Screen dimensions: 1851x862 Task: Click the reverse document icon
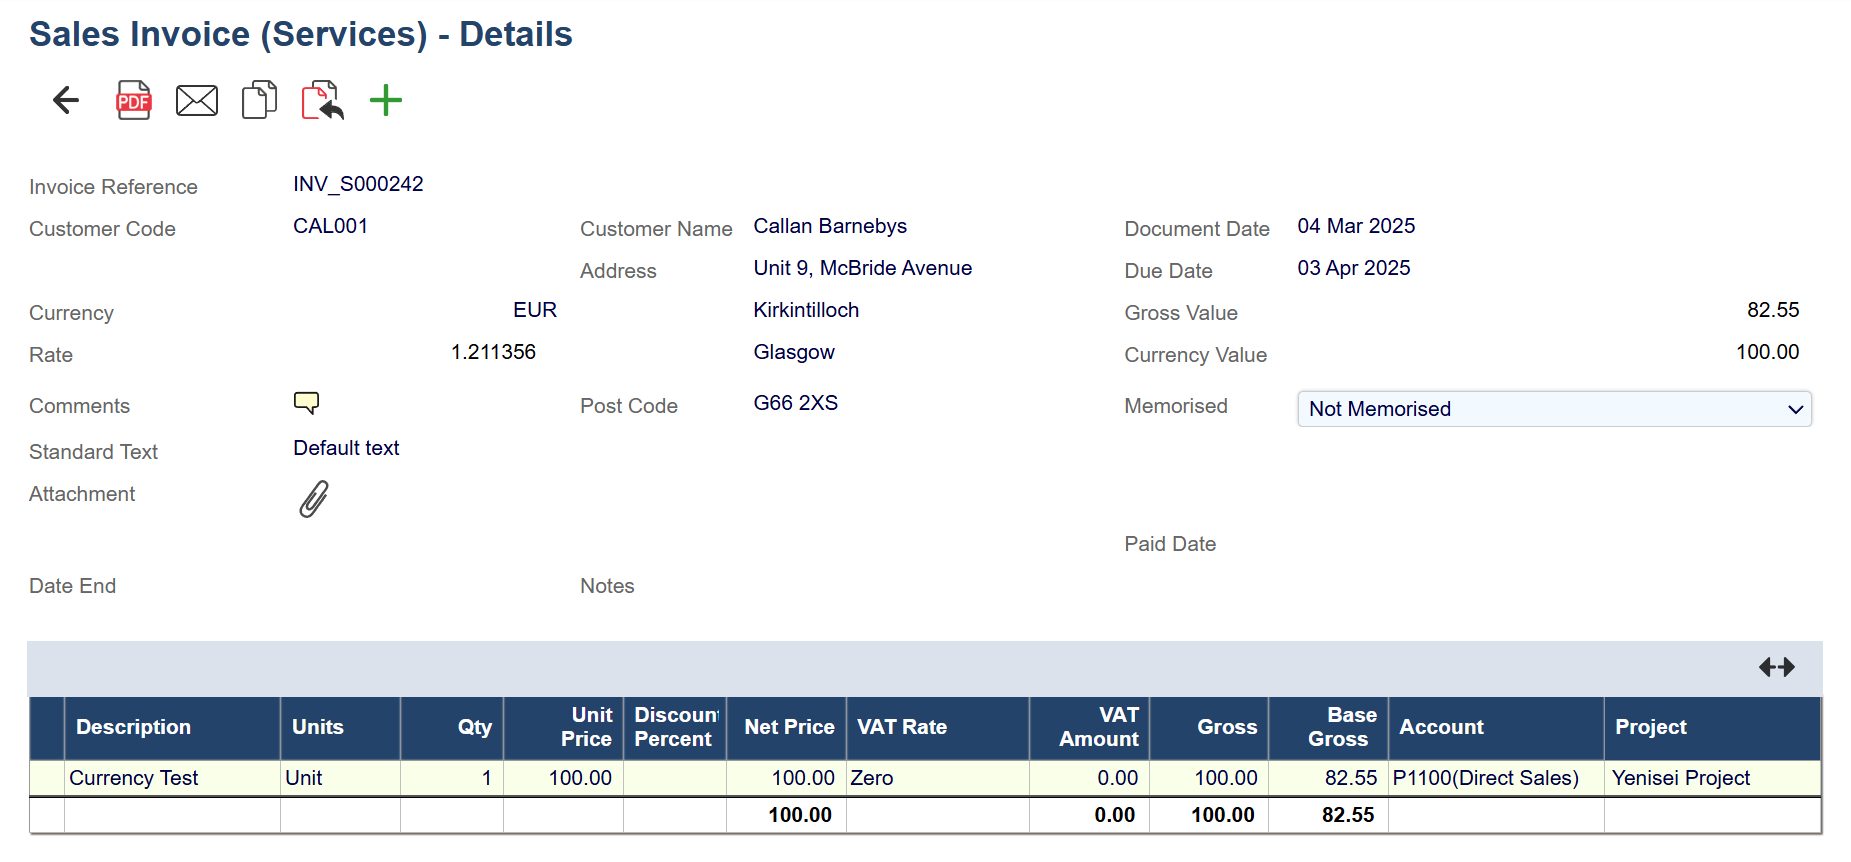322,100
